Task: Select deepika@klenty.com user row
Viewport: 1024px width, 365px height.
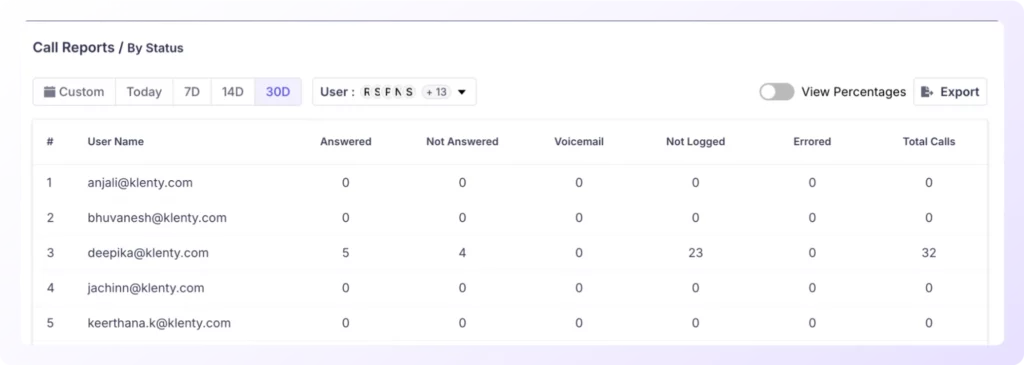Action: pos(510,253)
